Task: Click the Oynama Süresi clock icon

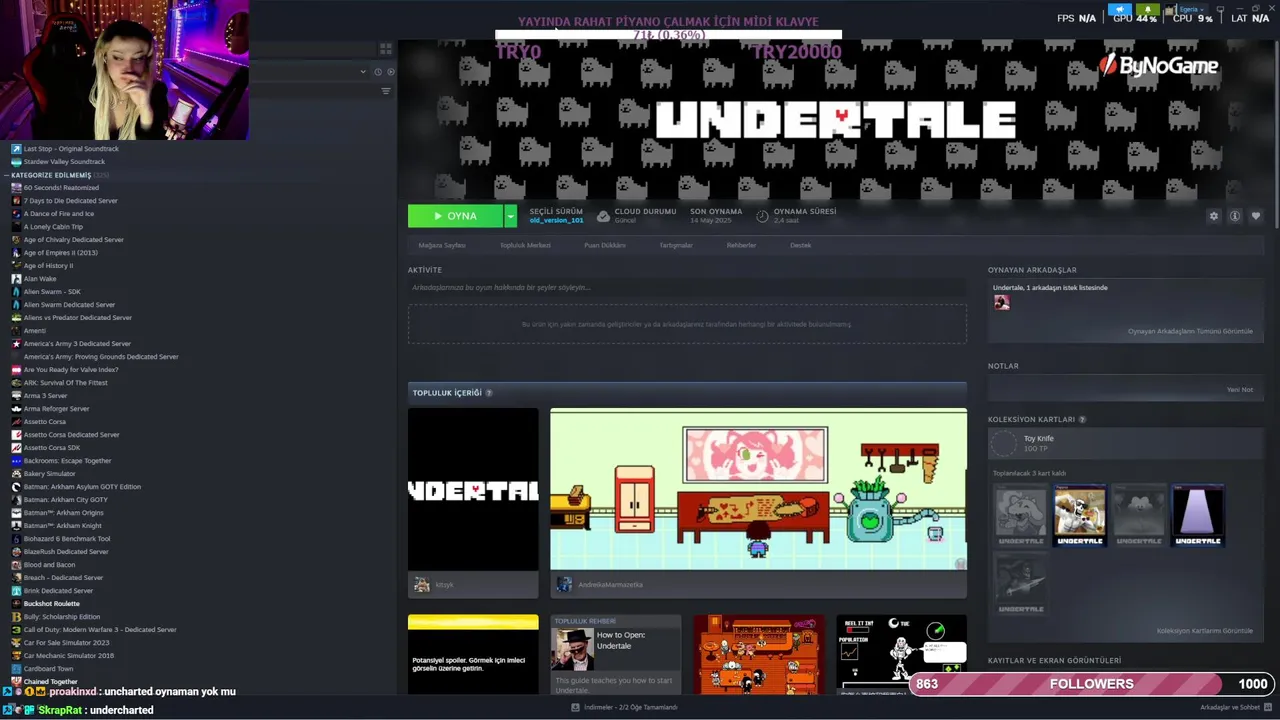Action: (762, 216)
